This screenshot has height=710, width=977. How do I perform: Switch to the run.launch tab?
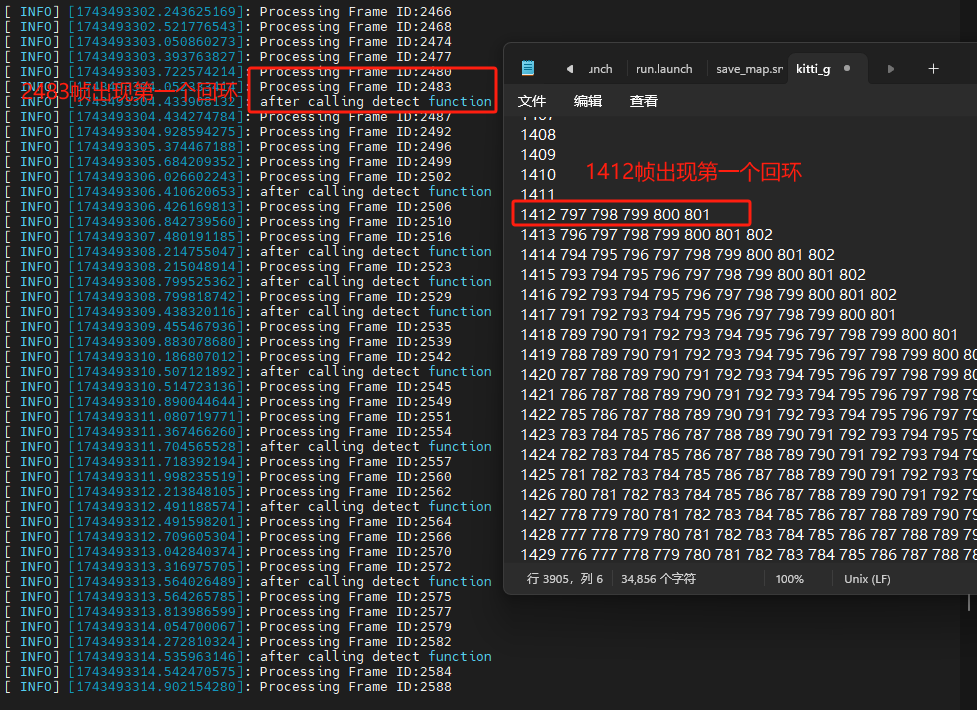(664, 68)
